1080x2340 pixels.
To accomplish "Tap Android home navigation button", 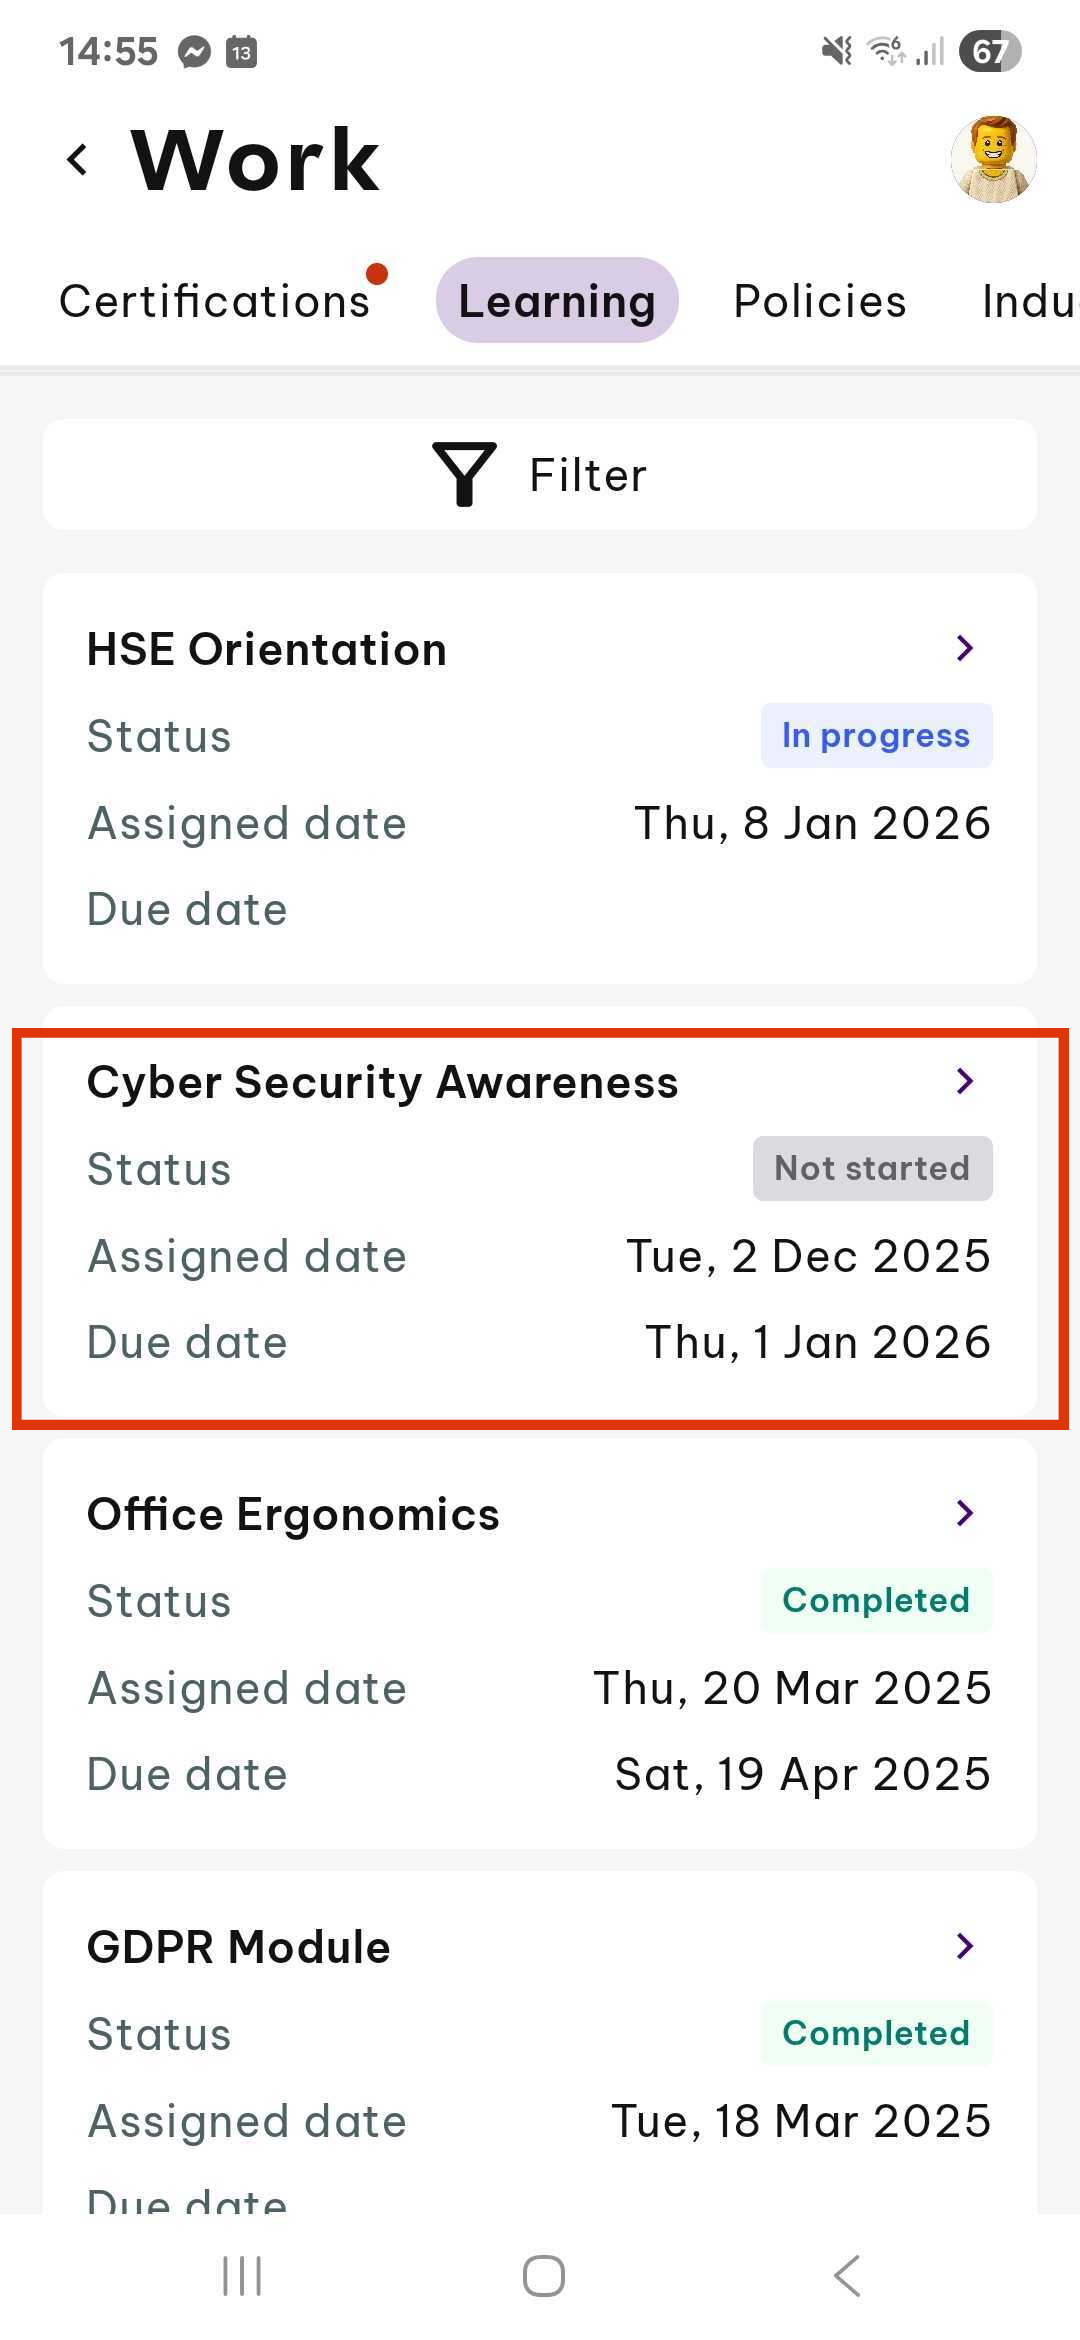I will tap(543, 2277).
